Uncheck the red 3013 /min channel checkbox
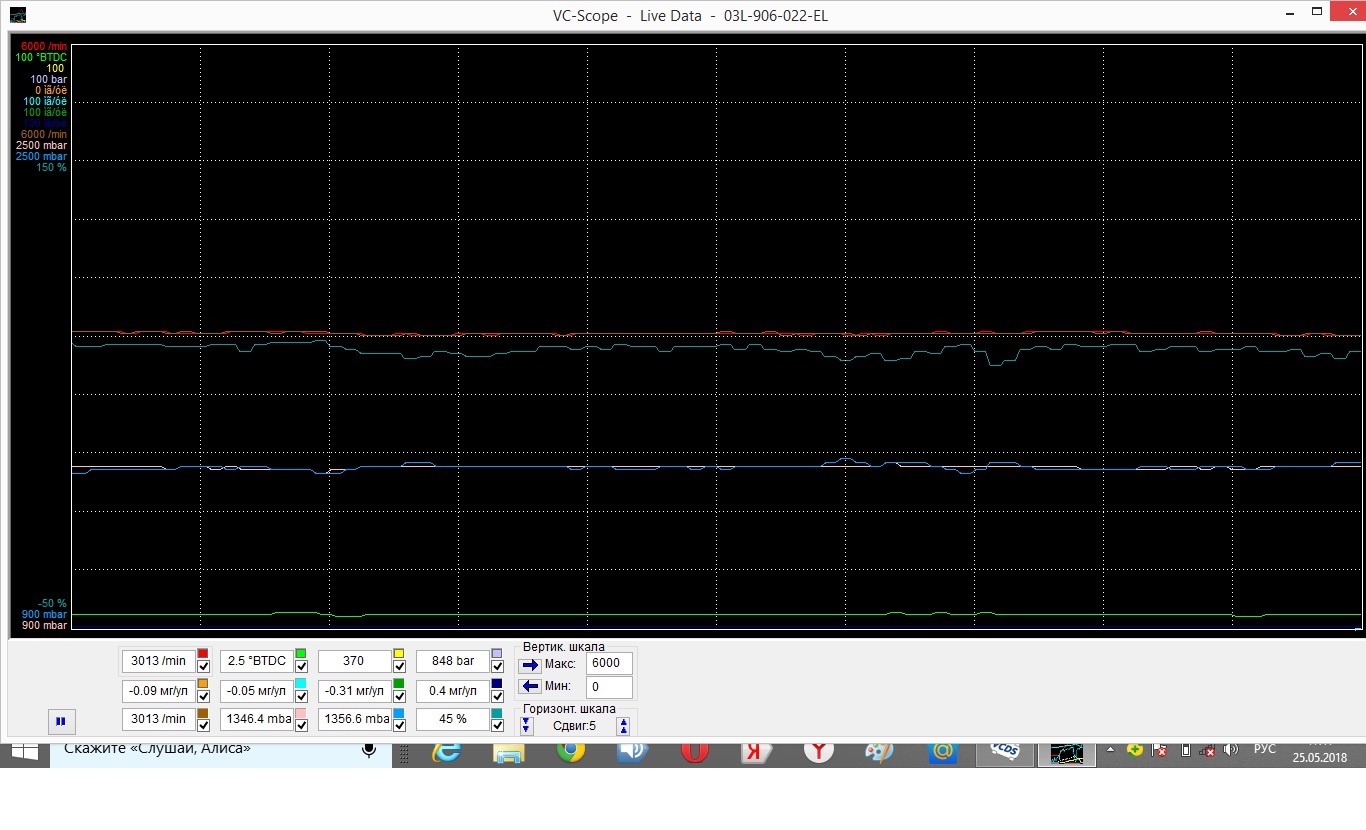 pyautogui.click(x=203, y=667)
